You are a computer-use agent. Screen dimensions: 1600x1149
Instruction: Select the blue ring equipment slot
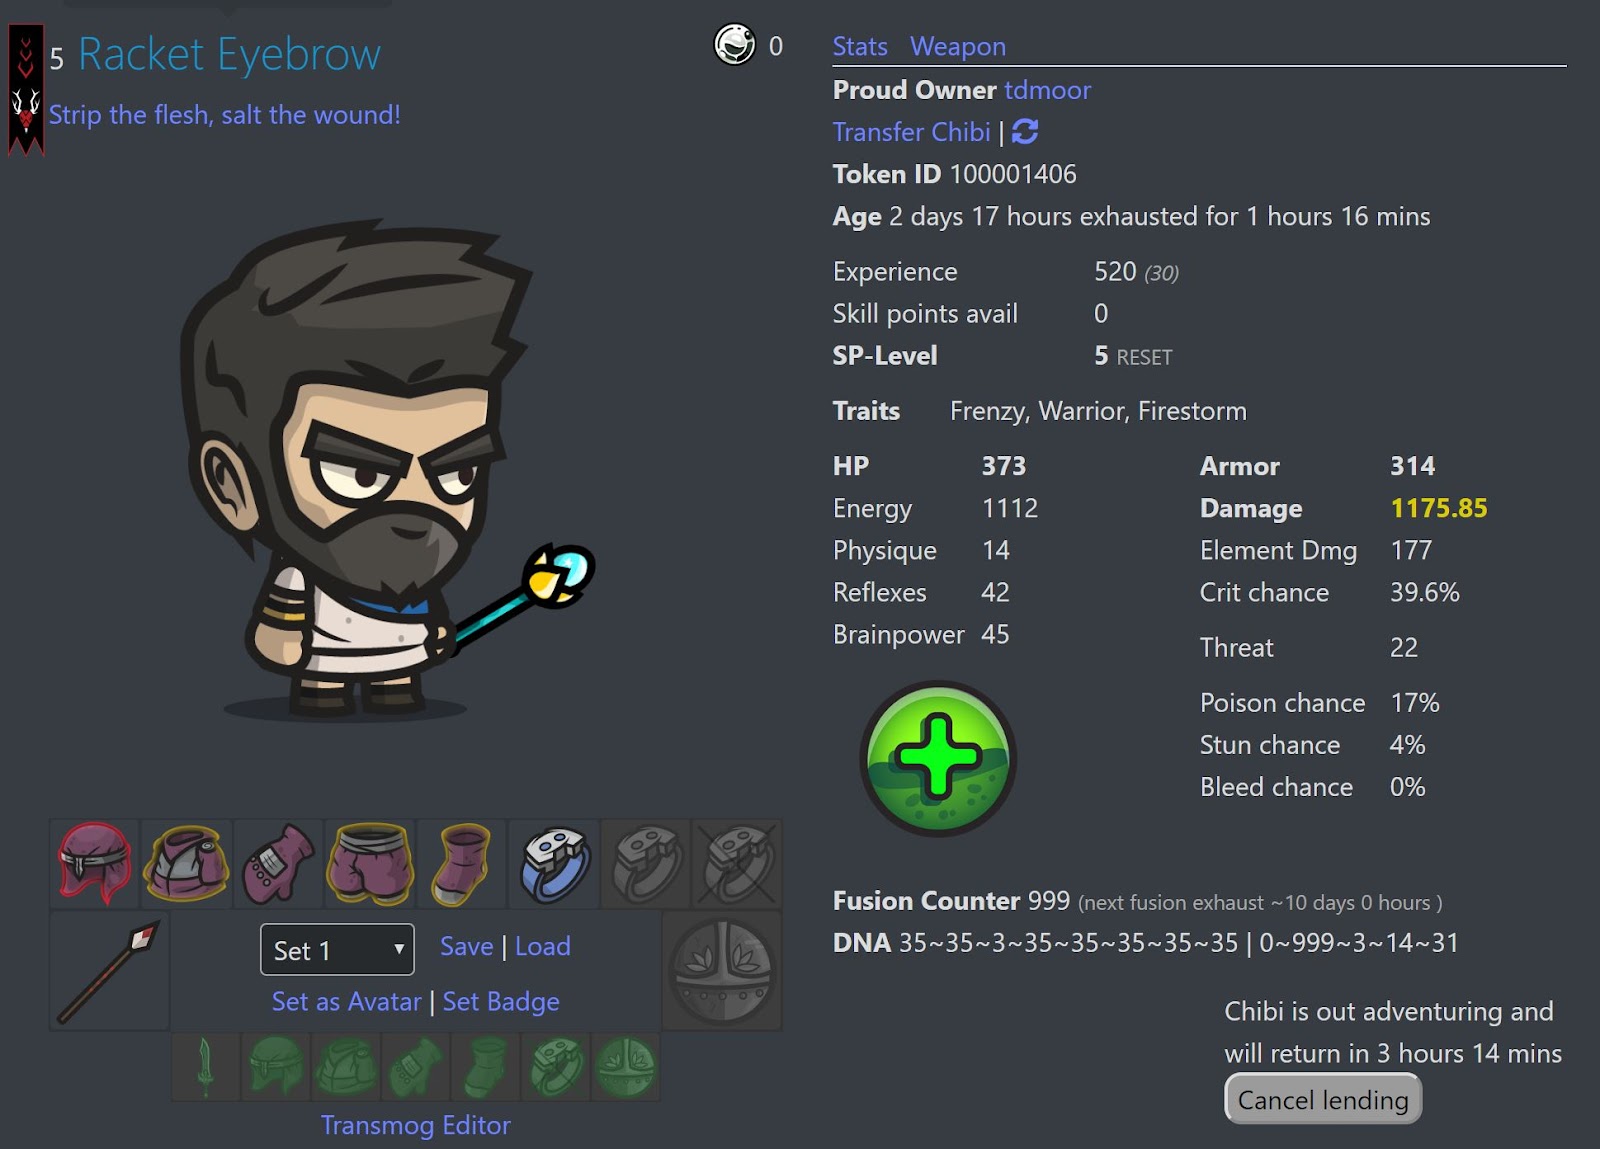(554, 864)
